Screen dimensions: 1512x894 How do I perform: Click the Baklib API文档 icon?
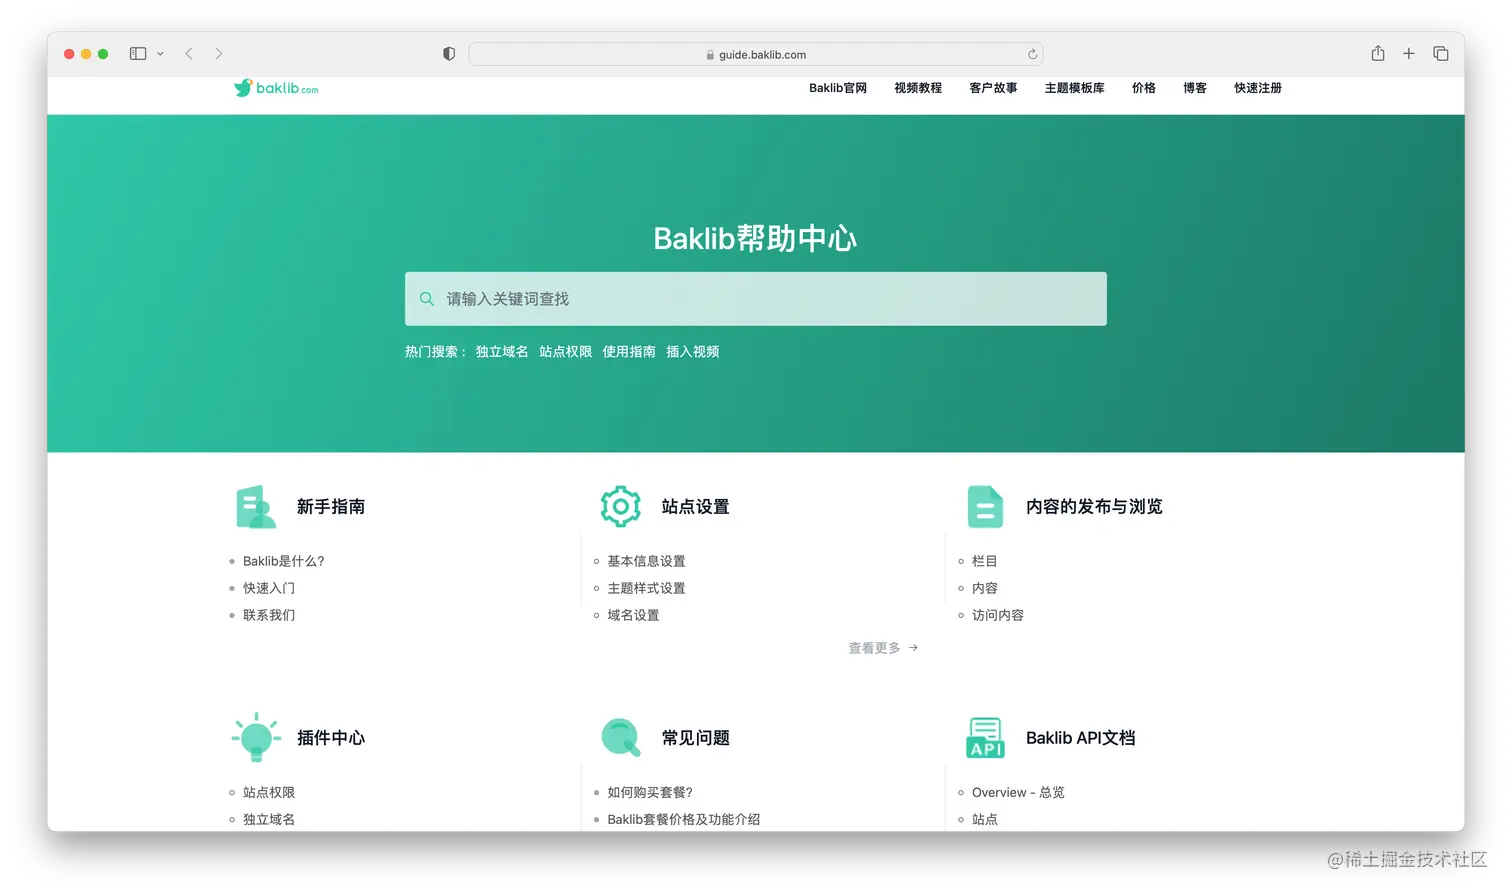tap(985, 738)
